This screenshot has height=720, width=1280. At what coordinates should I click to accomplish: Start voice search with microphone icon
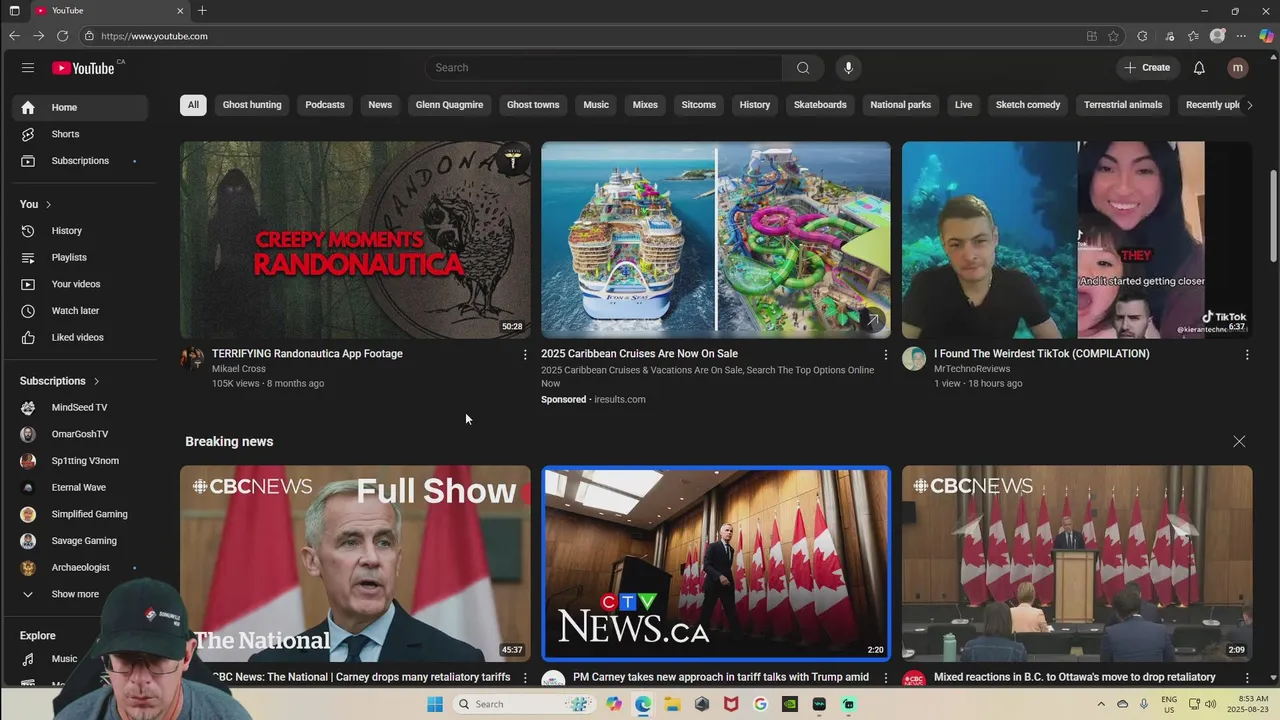tap(848, 68)
